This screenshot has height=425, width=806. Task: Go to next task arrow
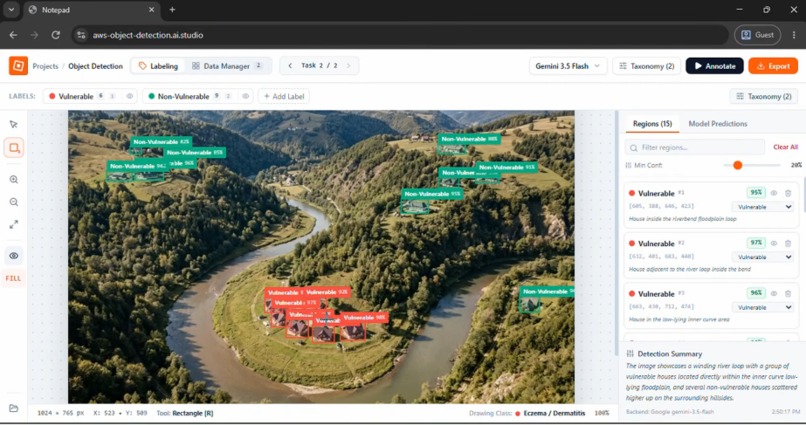(349, 66)
